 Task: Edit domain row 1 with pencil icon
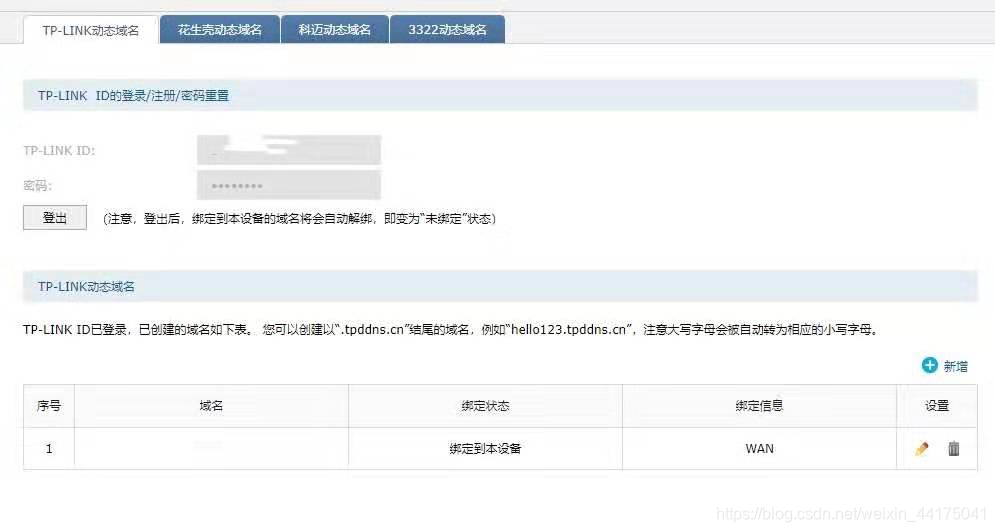coord(922,449)
